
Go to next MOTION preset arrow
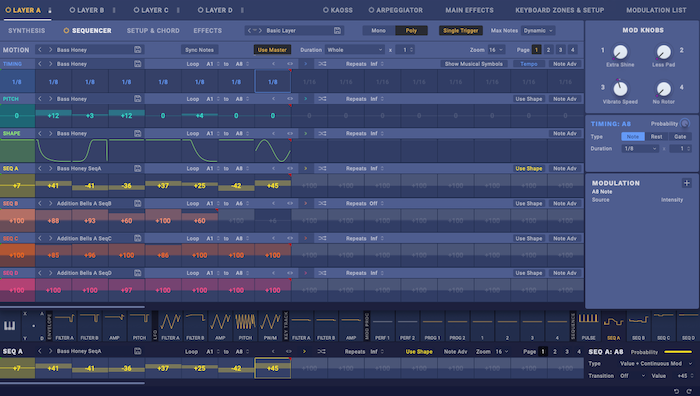click(50, 50)
